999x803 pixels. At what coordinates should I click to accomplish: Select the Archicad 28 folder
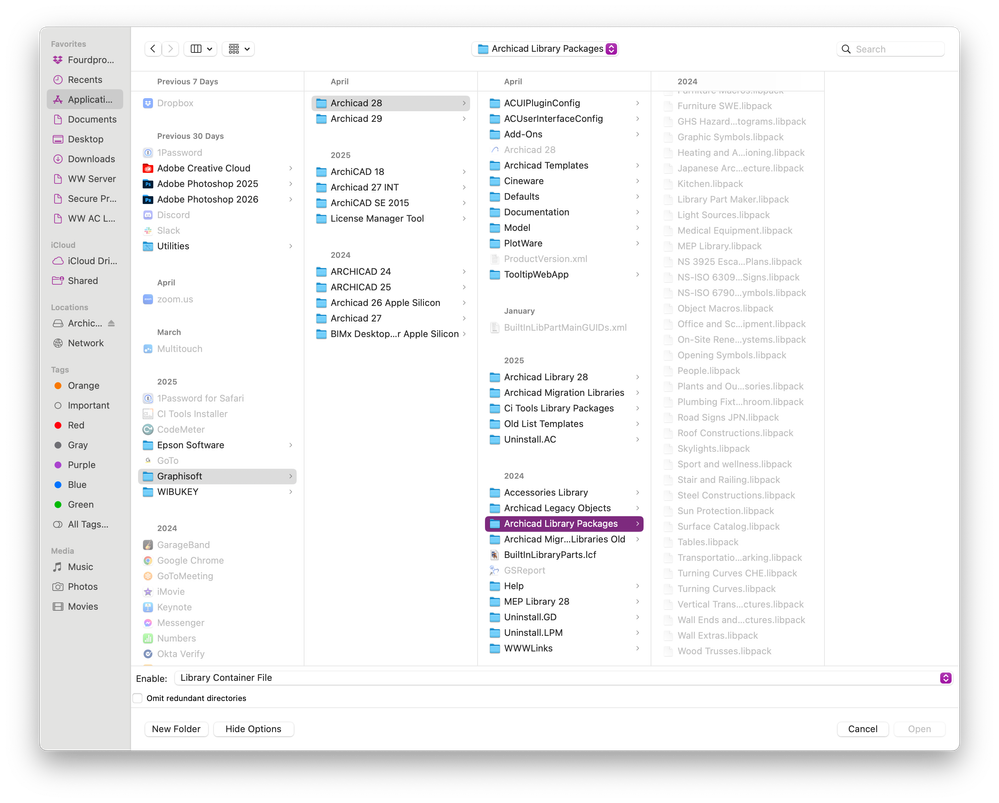pyautogui.click(x=391, y=103)
